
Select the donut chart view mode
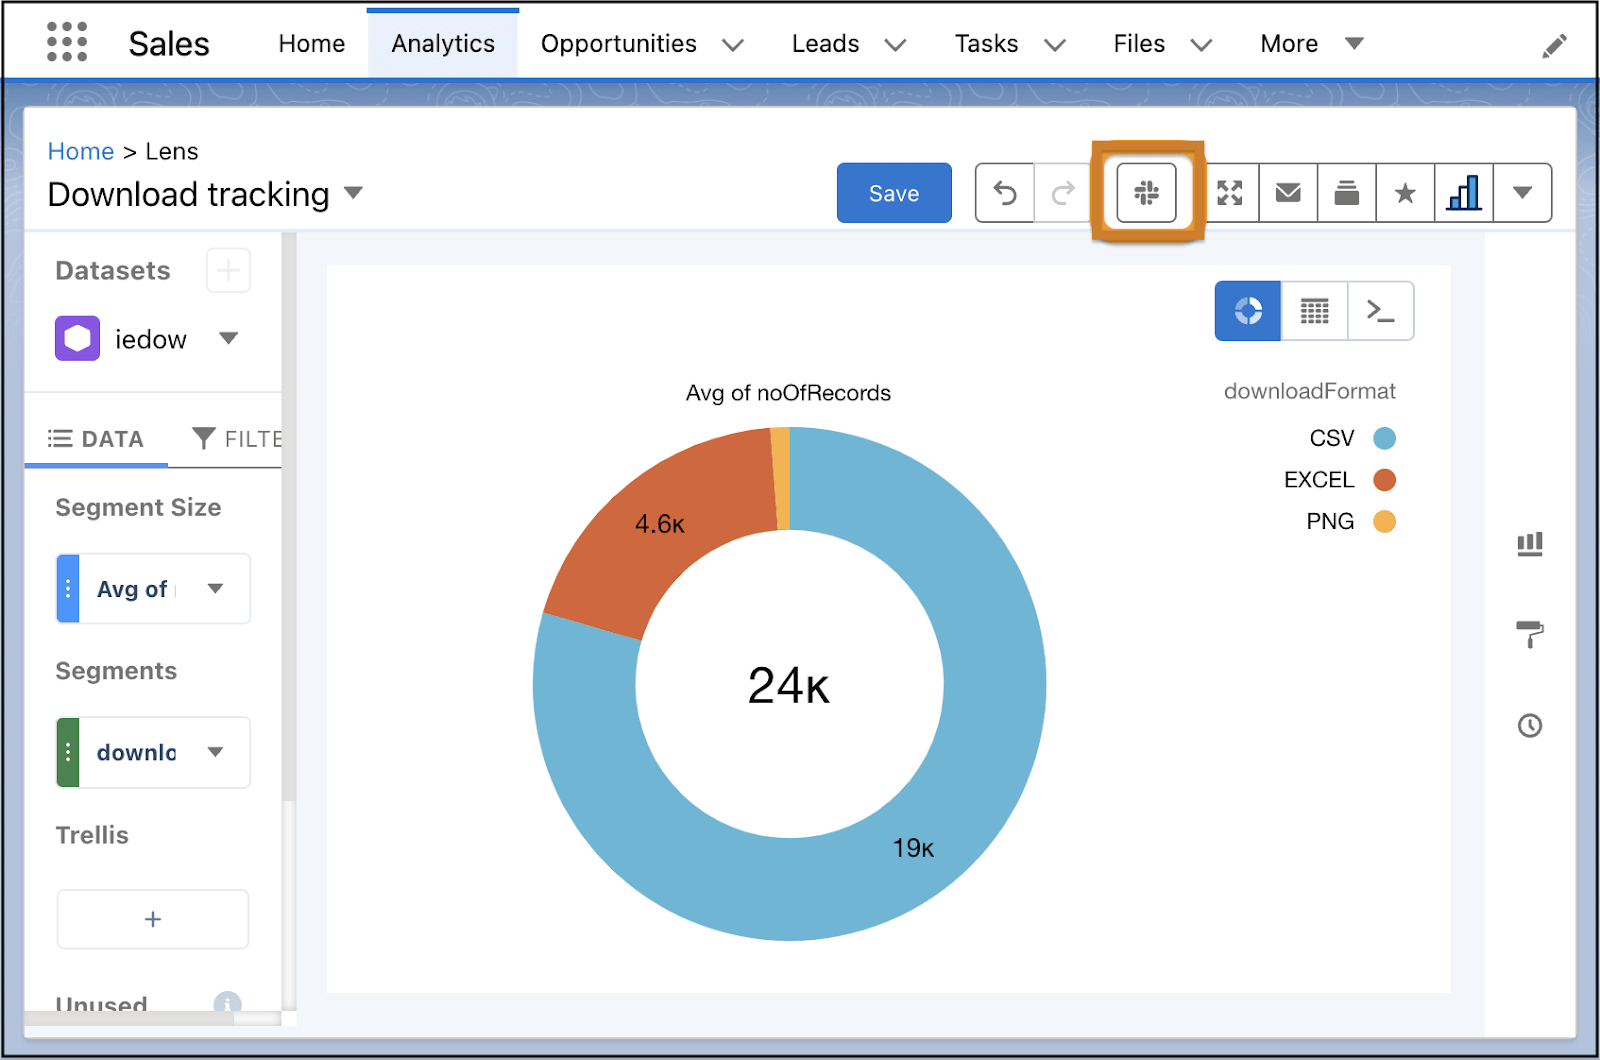1247,311
